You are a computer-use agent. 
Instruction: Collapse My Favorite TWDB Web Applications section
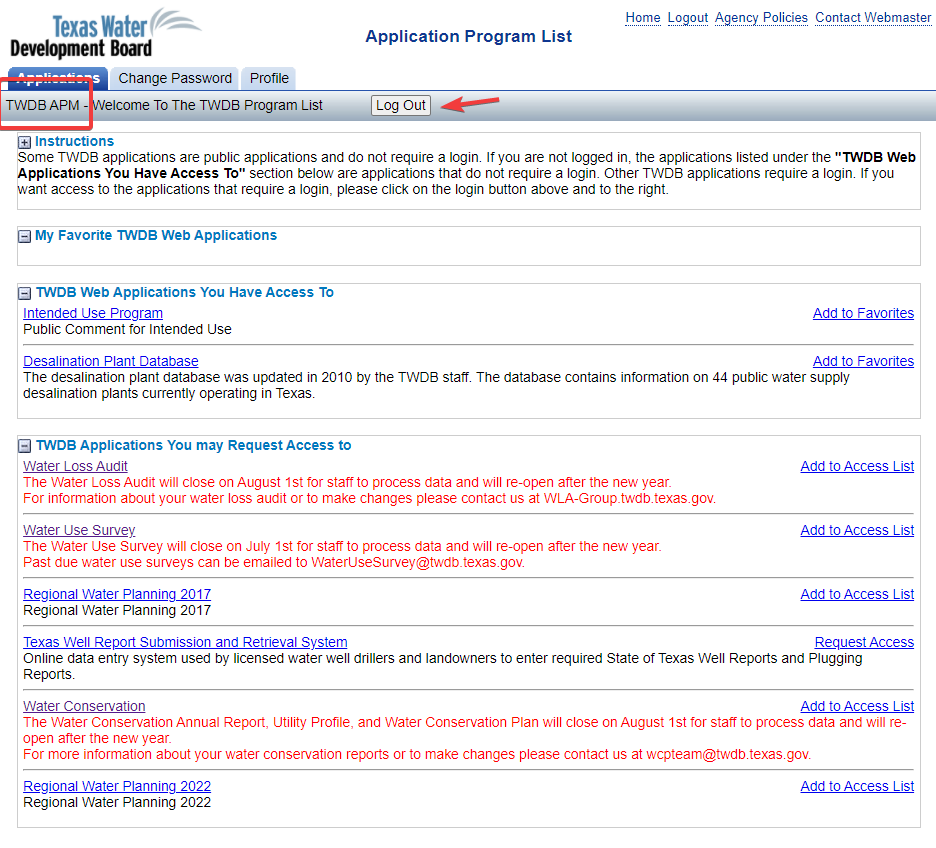point(24,236)
